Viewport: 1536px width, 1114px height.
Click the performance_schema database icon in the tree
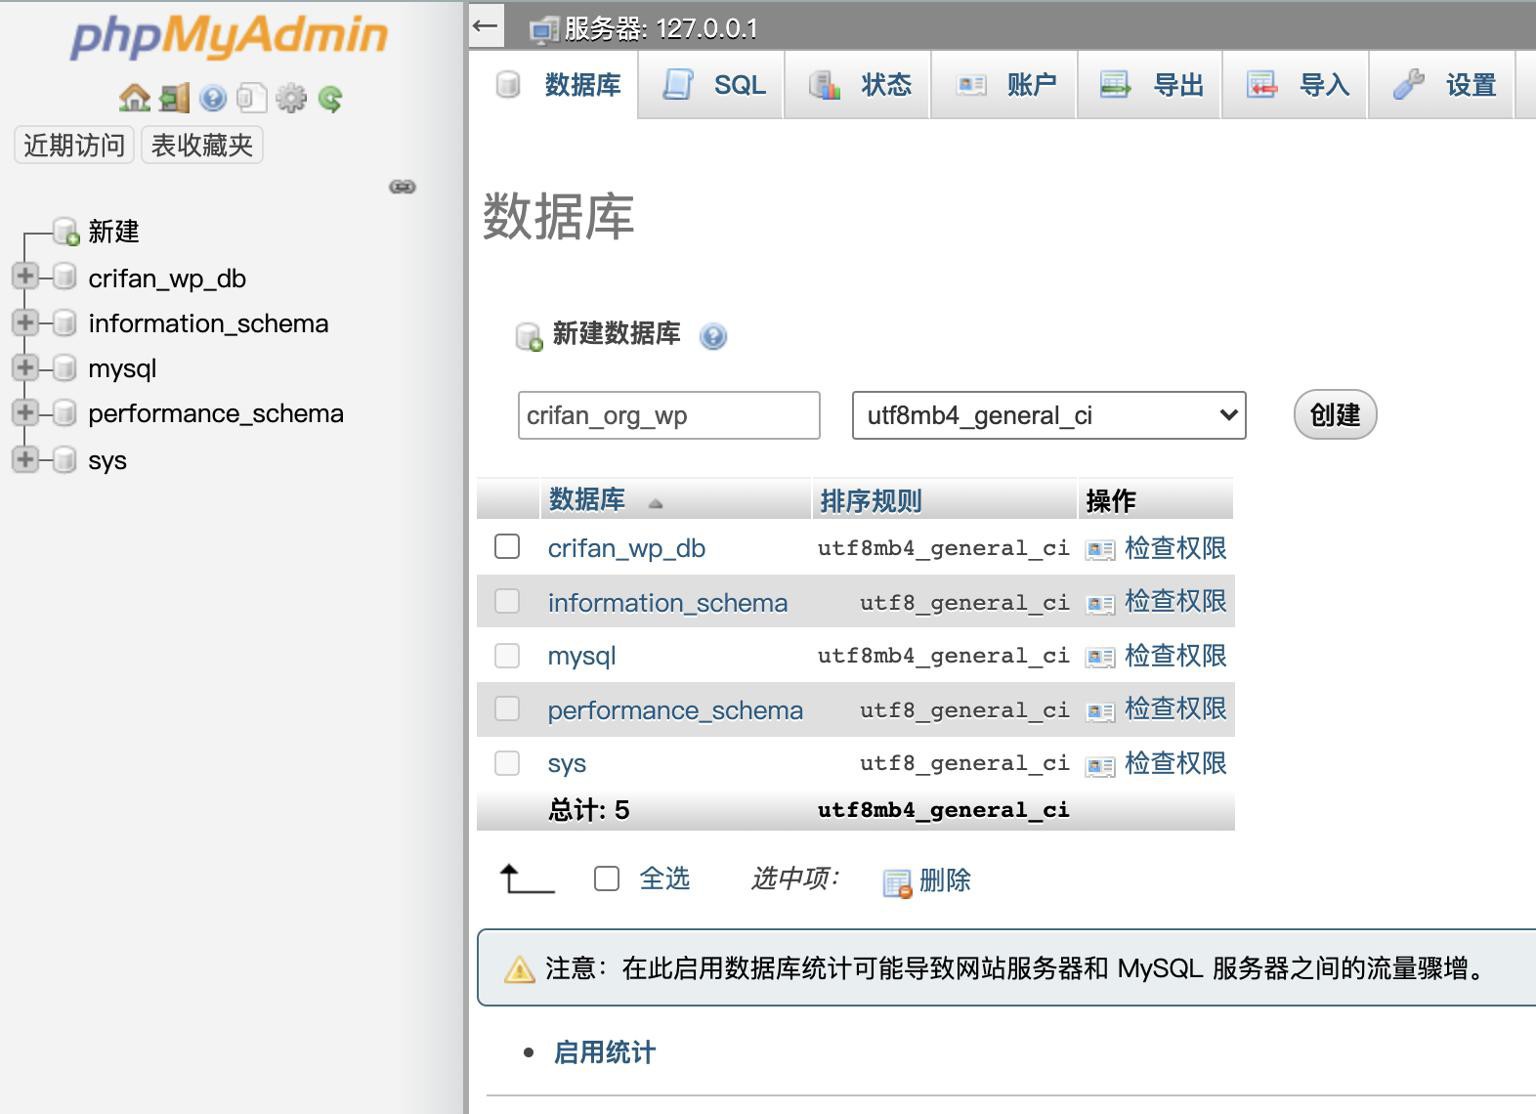tap(64, 413)
